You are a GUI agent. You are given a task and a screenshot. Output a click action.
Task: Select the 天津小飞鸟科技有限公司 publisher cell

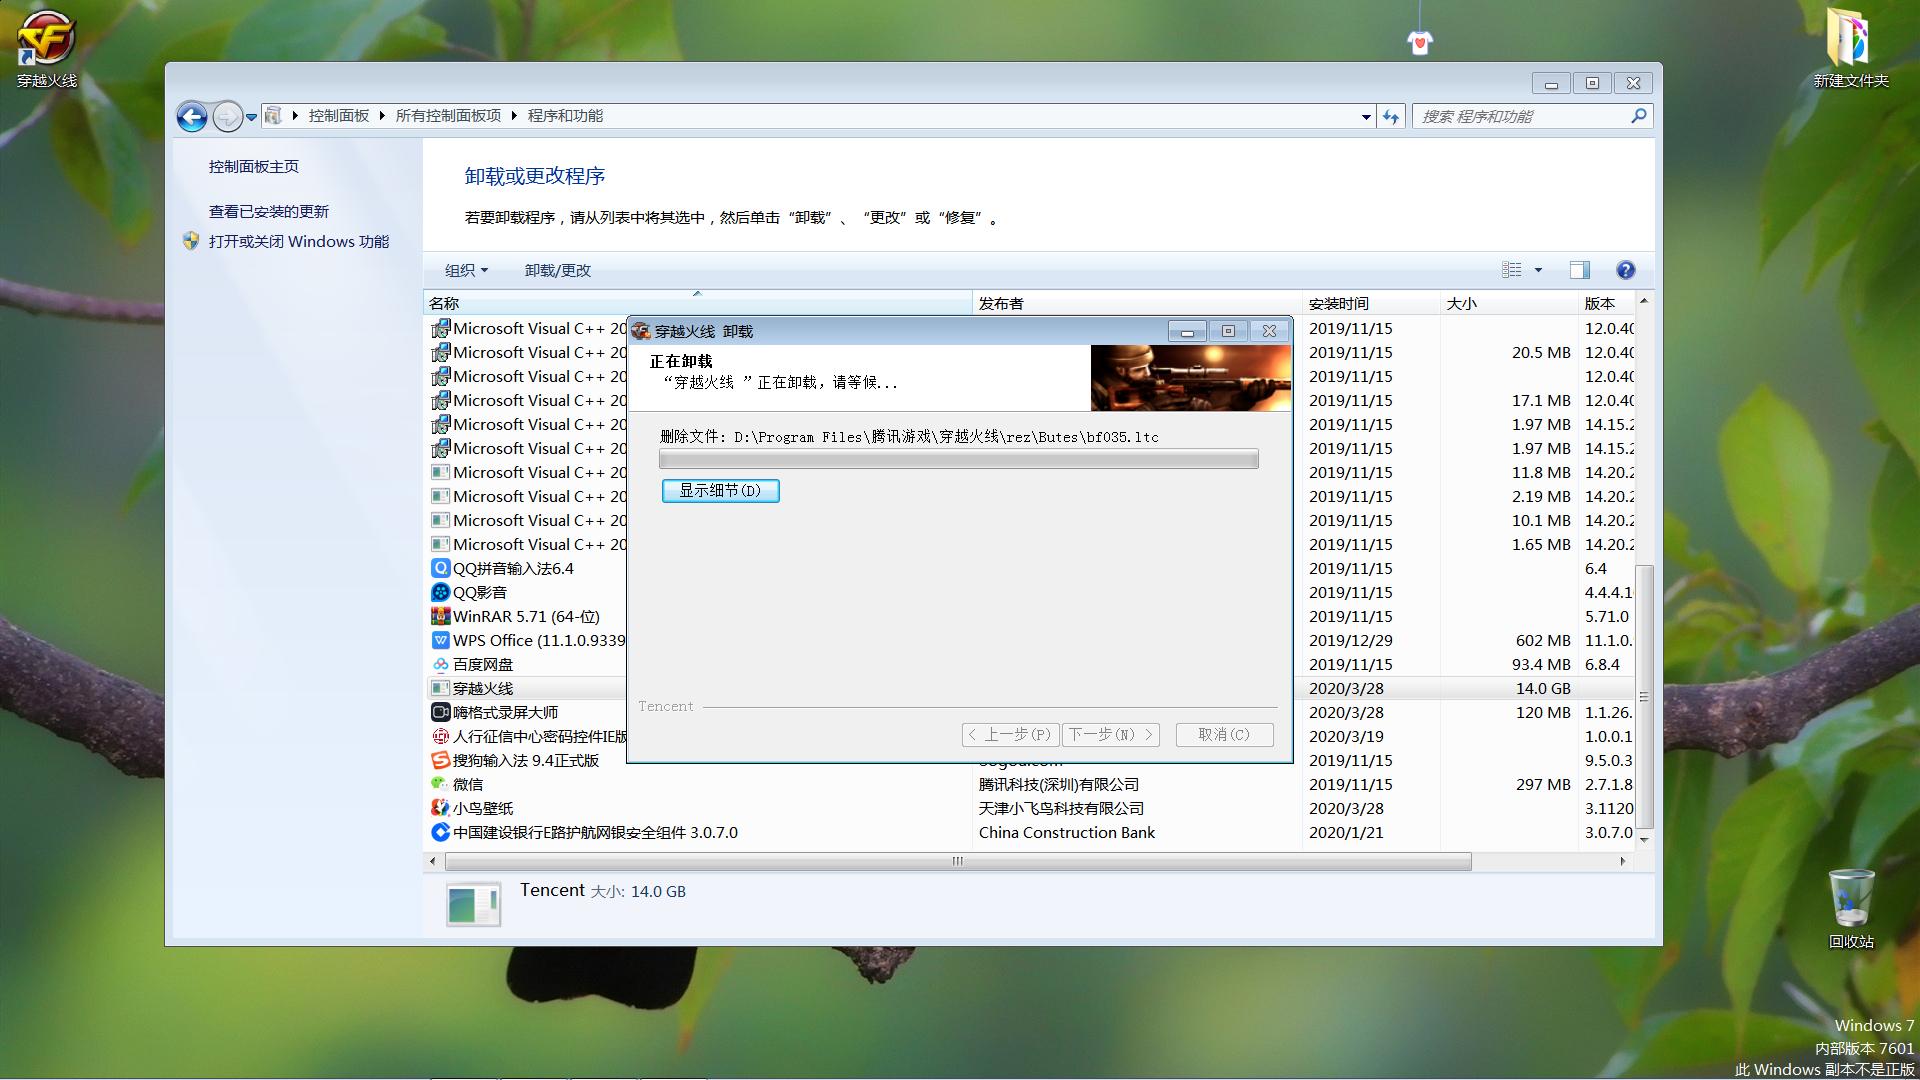1061,808
